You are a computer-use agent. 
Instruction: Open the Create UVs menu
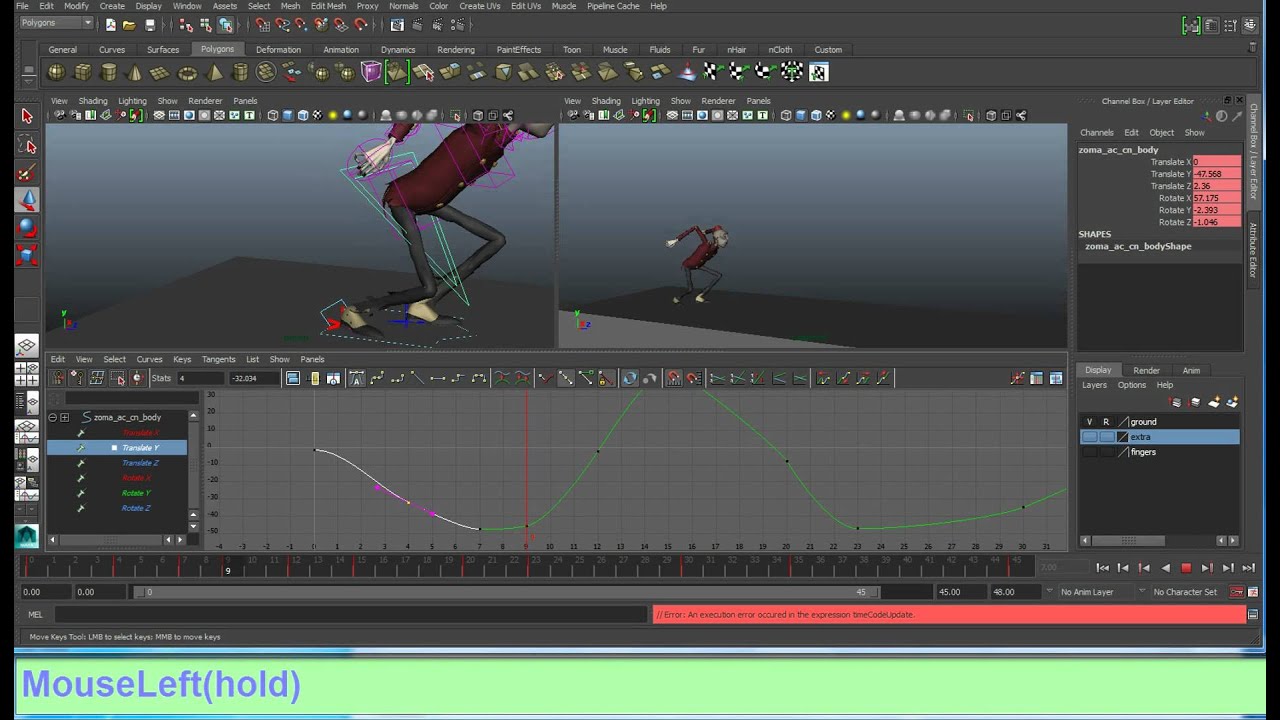480,6
